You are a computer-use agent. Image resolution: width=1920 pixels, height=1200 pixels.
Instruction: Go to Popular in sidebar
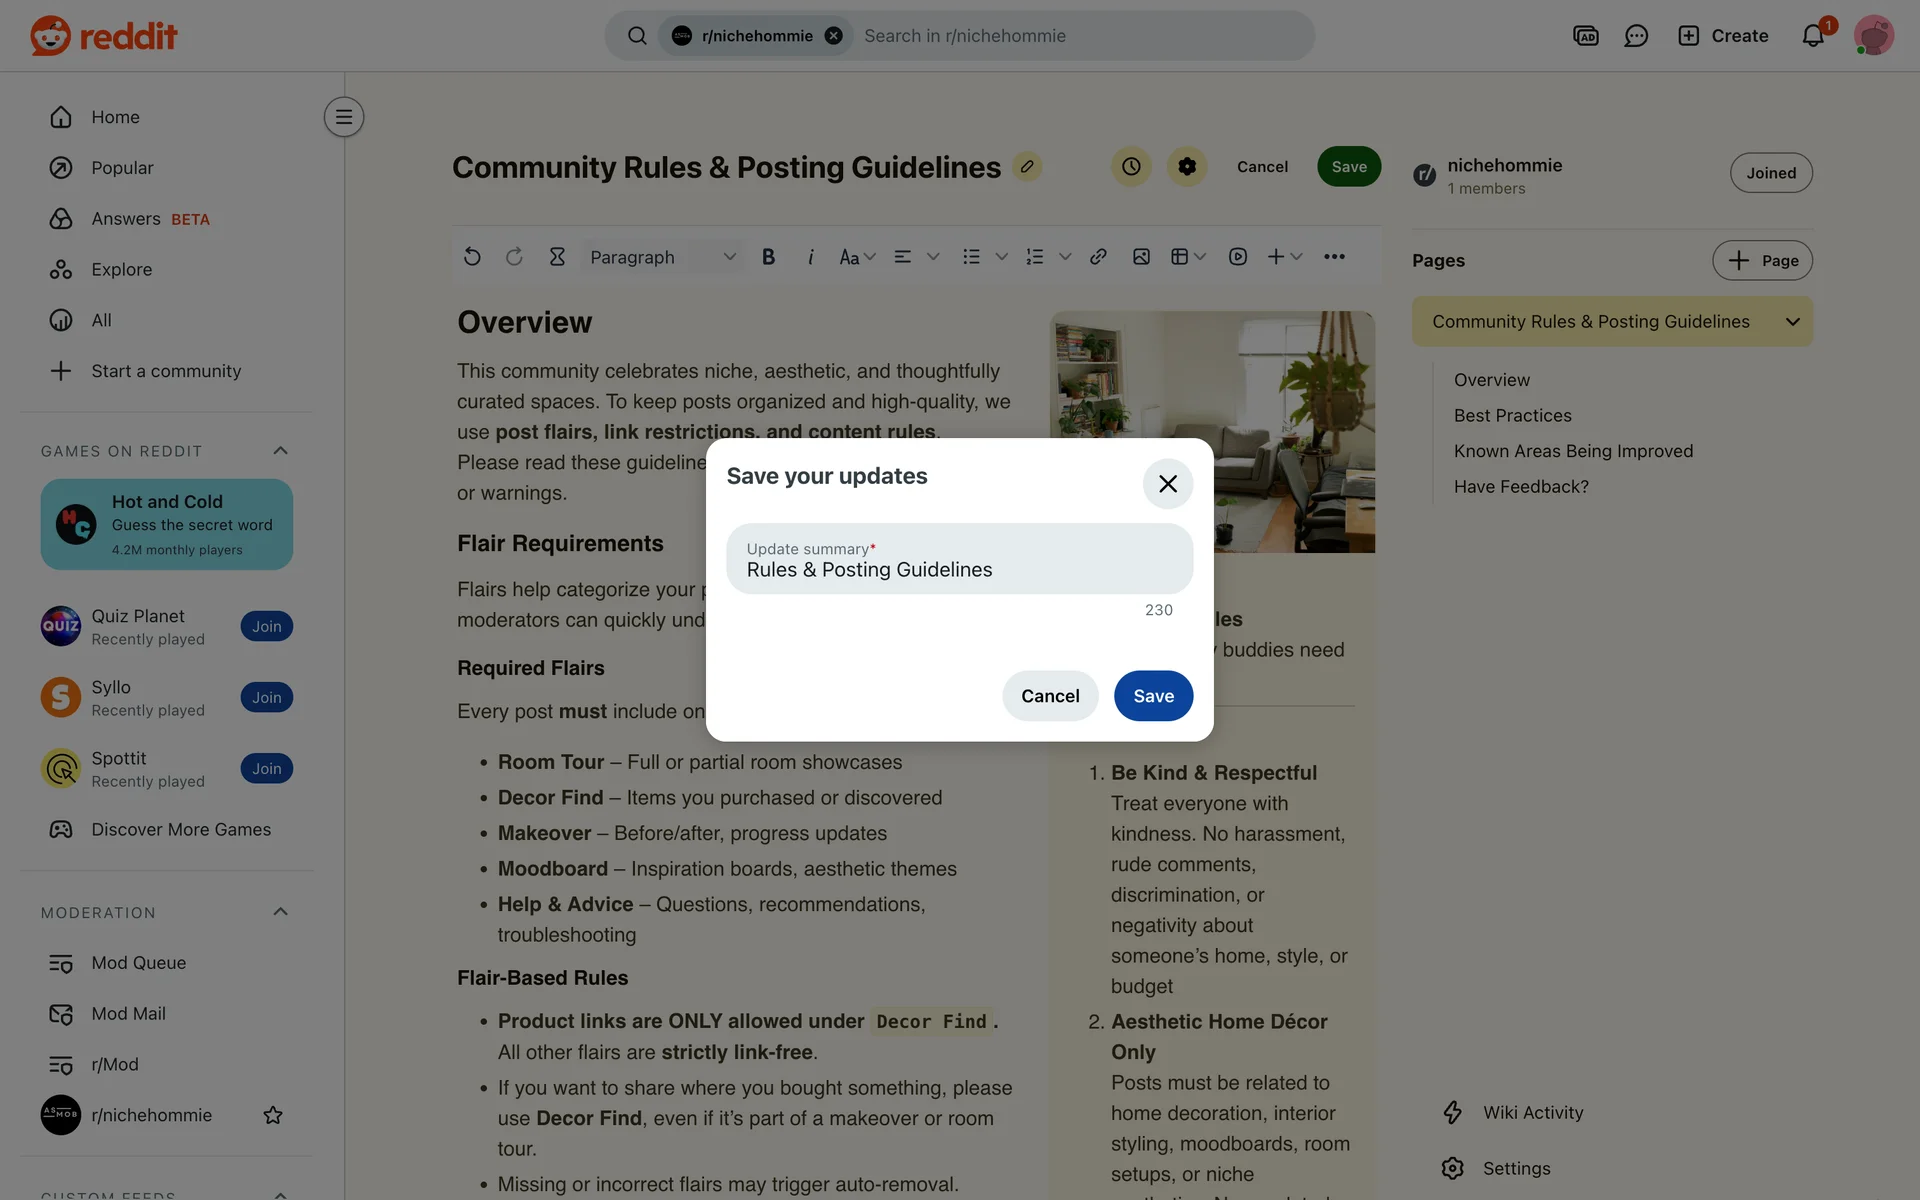[122, 168]
